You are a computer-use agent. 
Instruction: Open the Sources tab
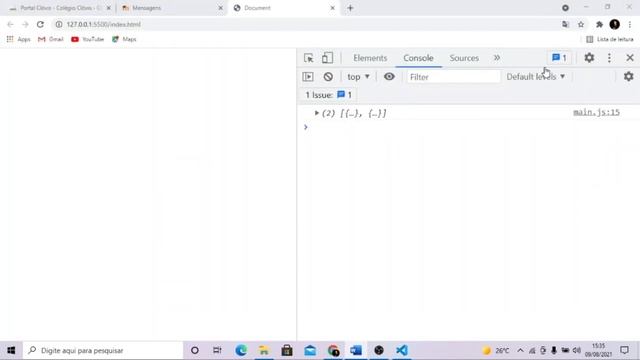[x=464, y=58]
